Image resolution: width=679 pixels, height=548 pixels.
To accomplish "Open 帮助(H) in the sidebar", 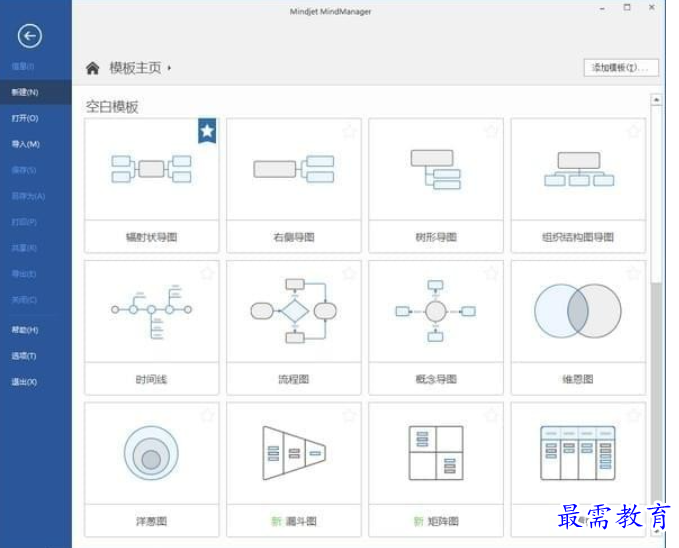I will [25, 330].
